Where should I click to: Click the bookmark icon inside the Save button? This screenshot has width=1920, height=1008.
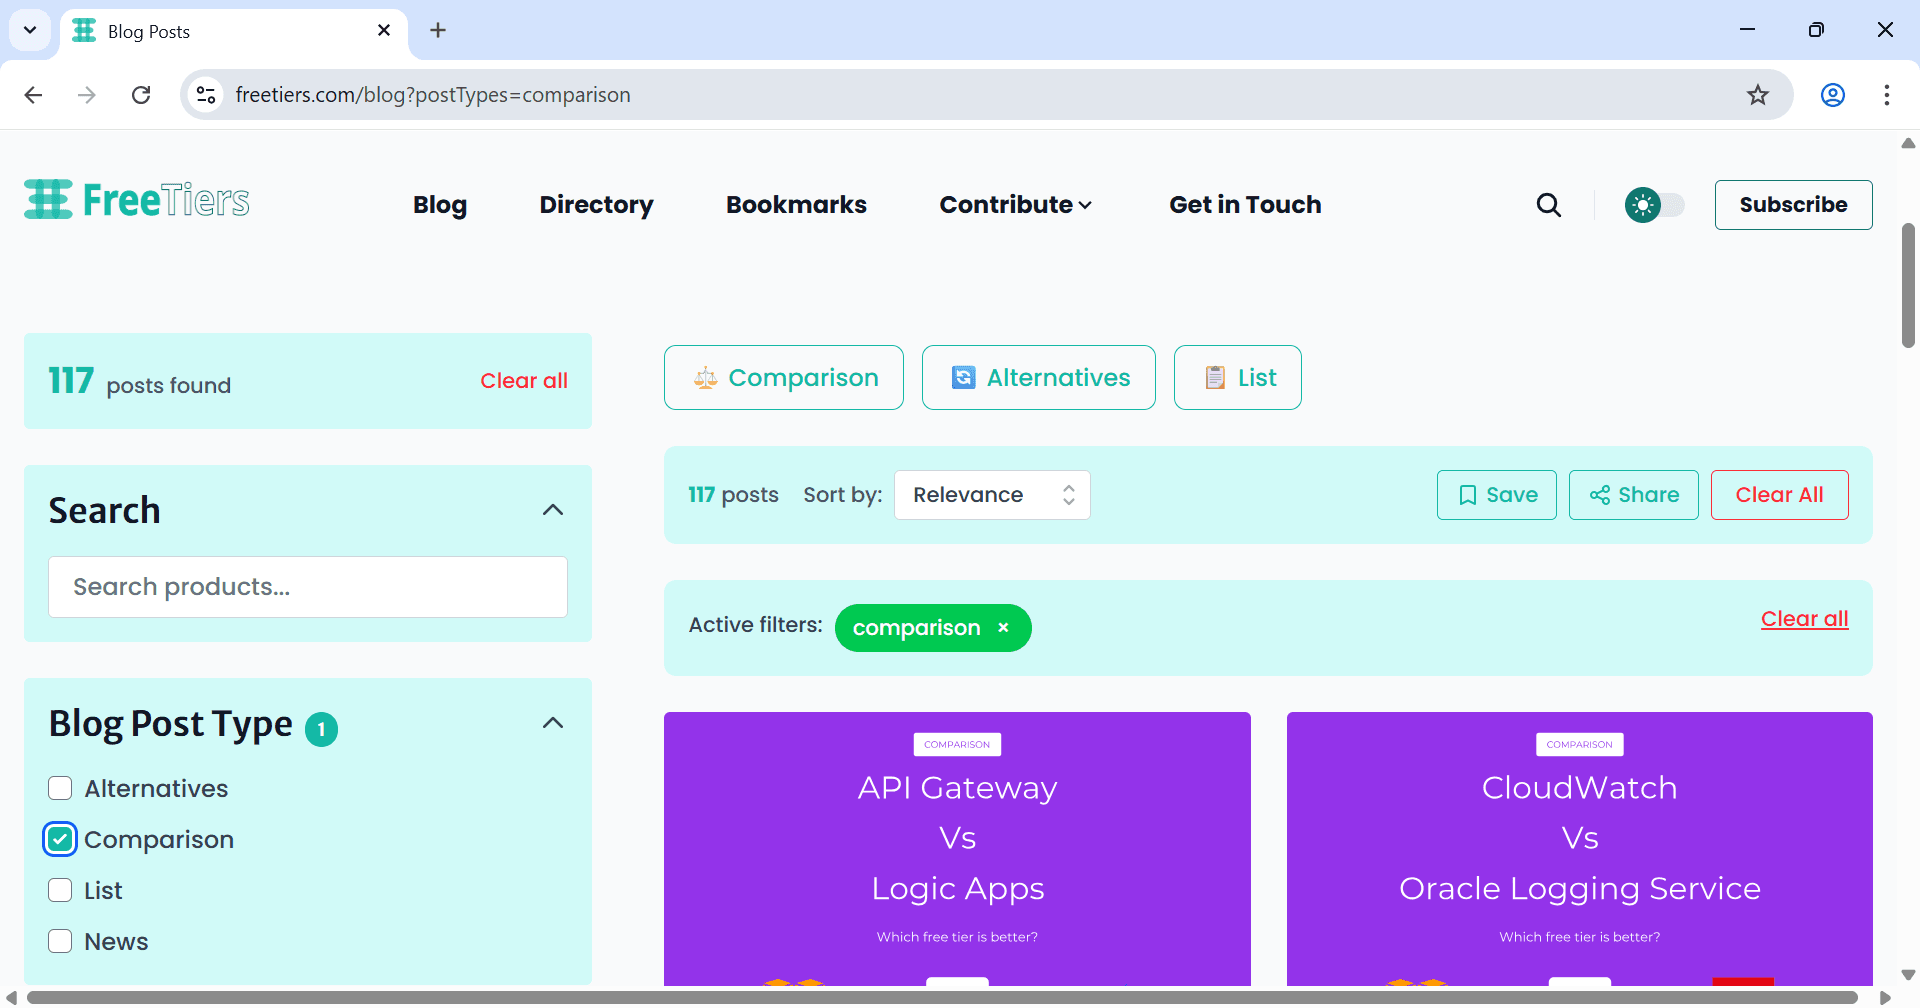(1467, 495)
